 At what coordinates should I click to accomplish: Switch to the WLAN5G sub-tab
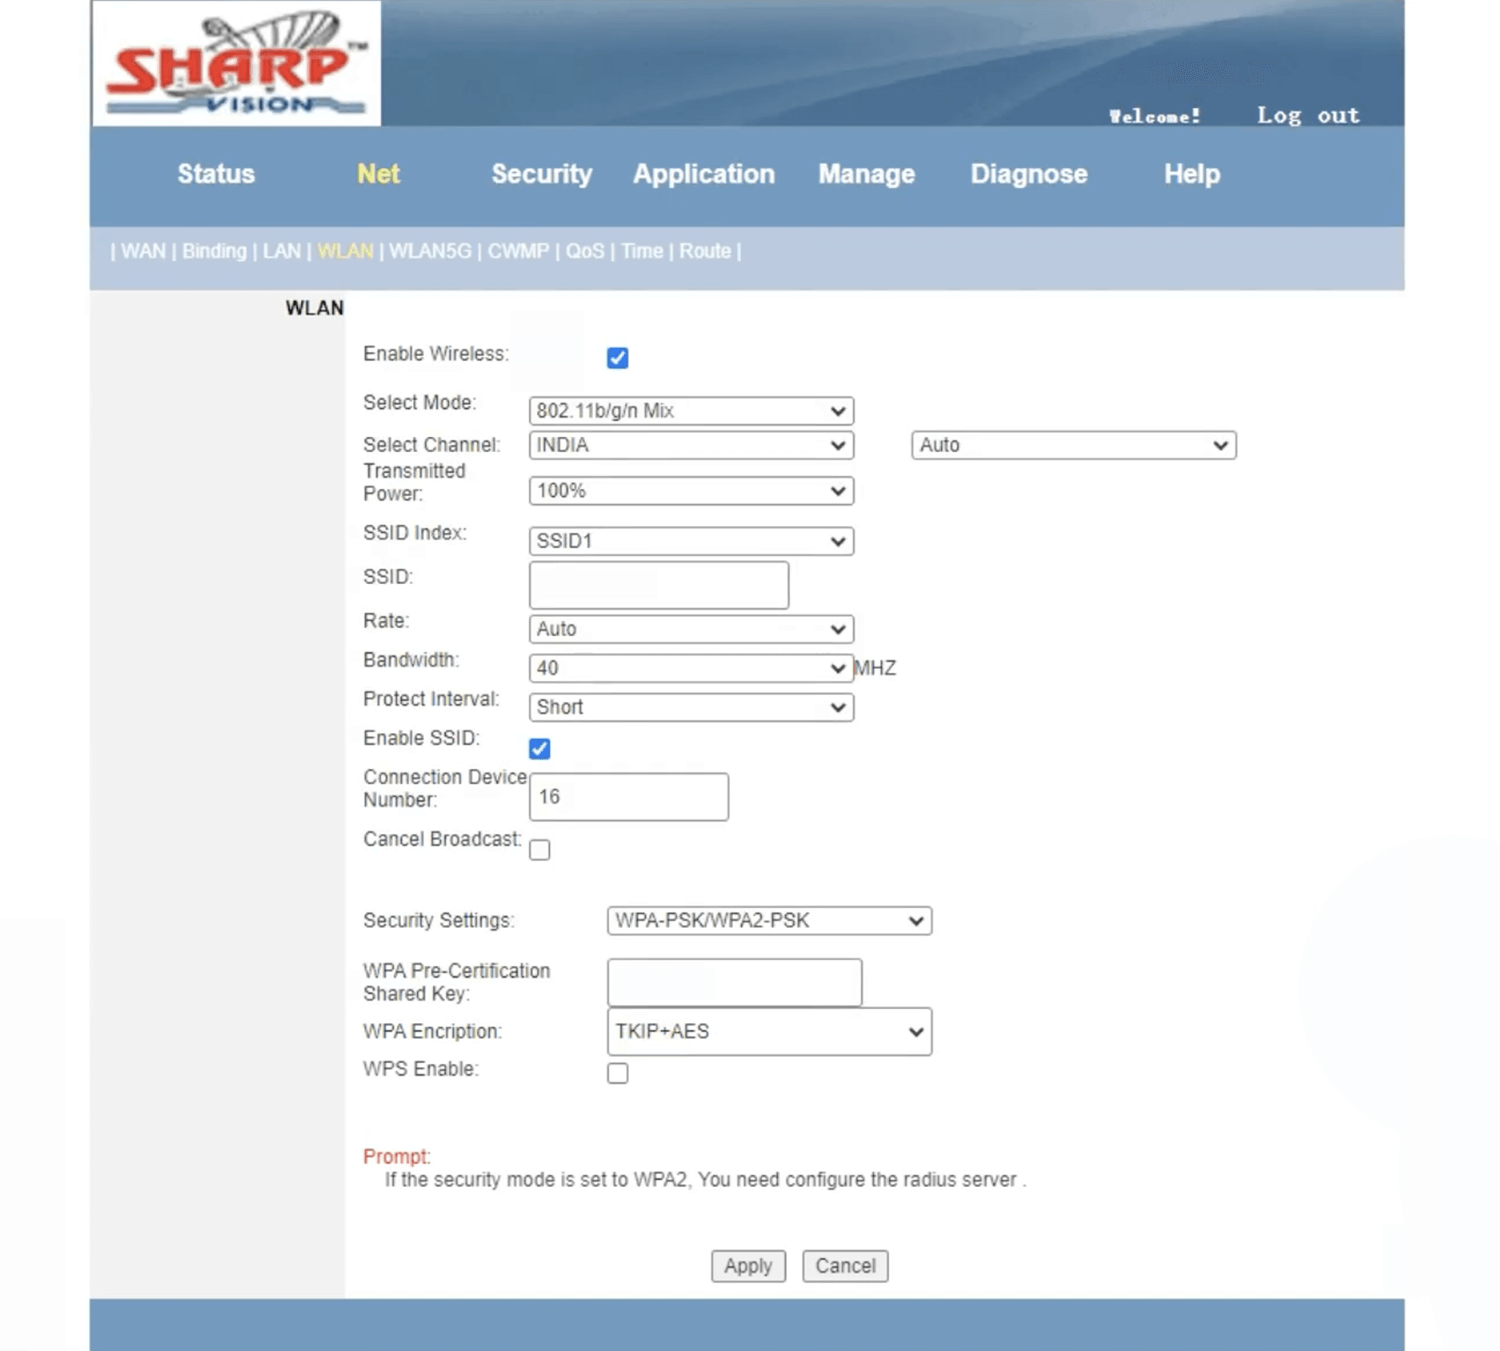430,251
